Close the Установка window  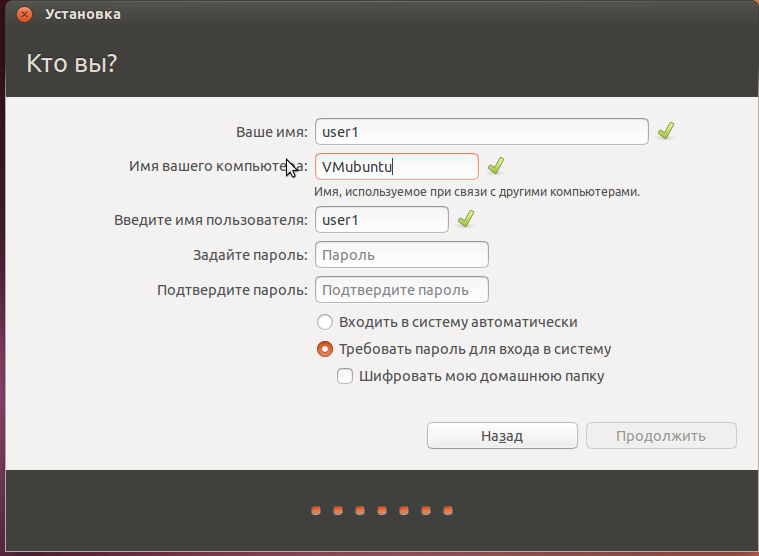(x=24, y=15)
